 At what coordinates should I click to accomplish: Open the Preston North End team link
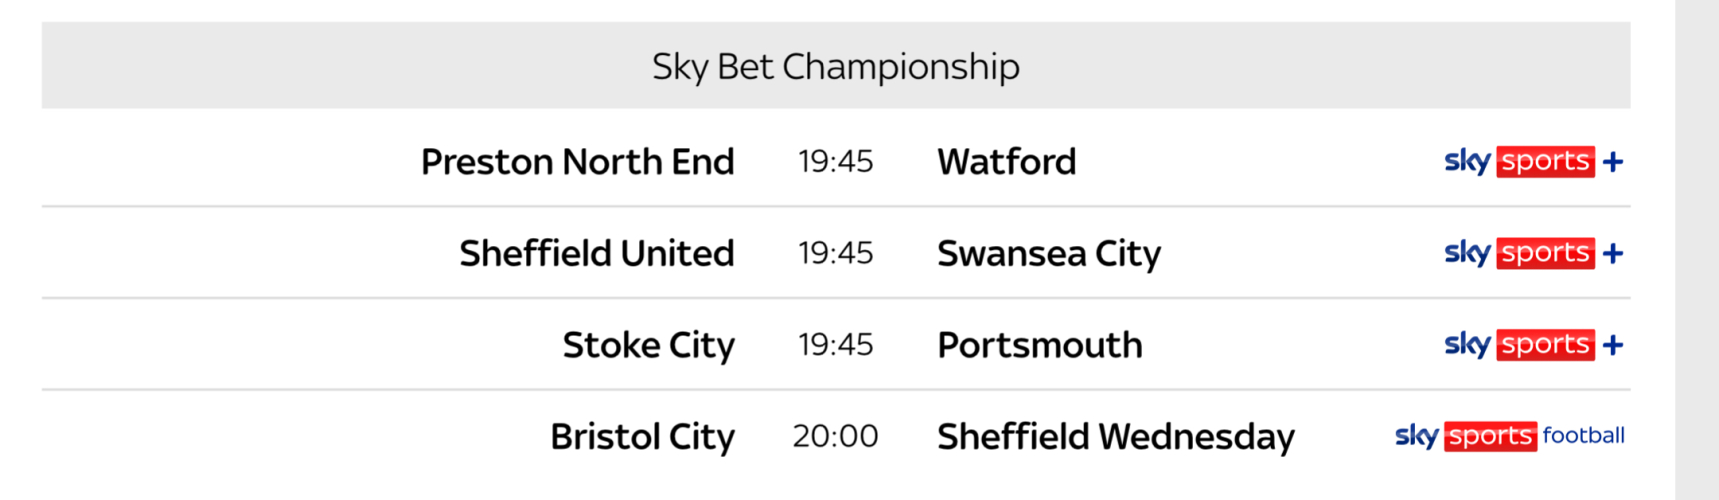(577, 162)
